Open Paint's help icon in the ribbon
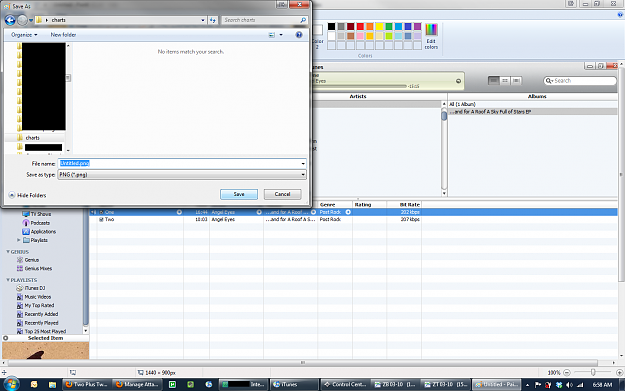 coord(620,15)
